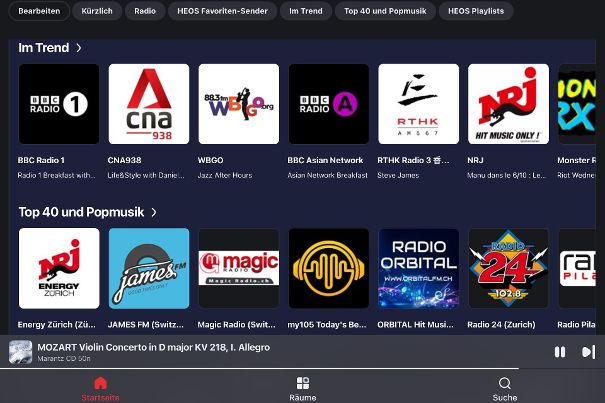Click 'WBGO' station name
Viewport: 605px width, 403px height.
point(210,160)
